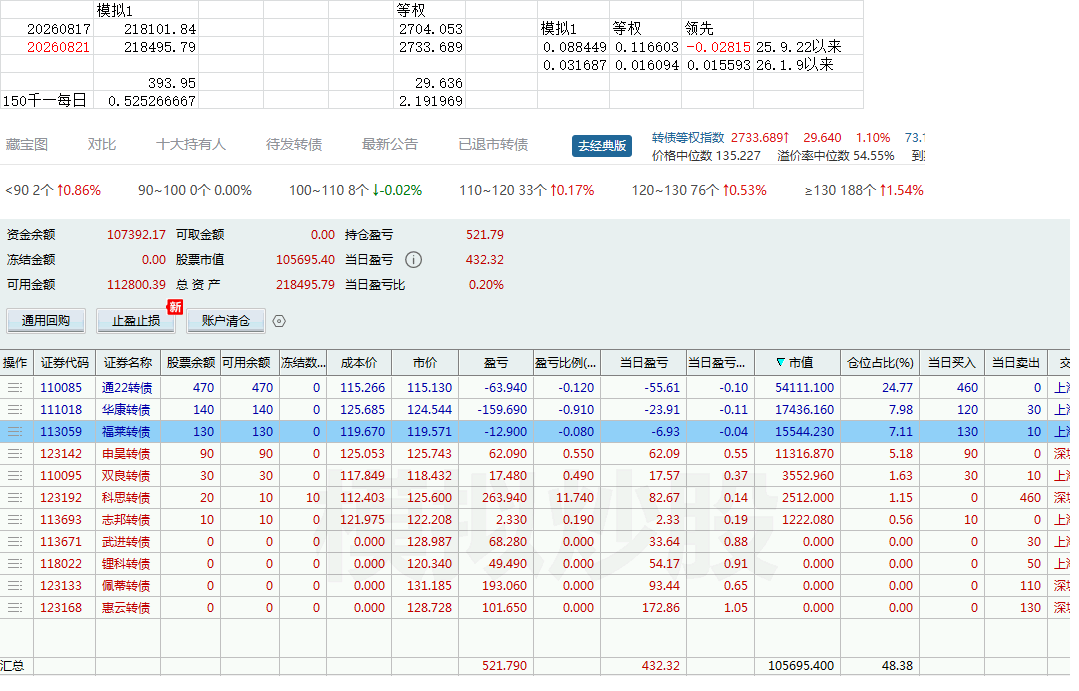
Task: Click the 120~130 76个 price range filter
Action: [698, 190]
